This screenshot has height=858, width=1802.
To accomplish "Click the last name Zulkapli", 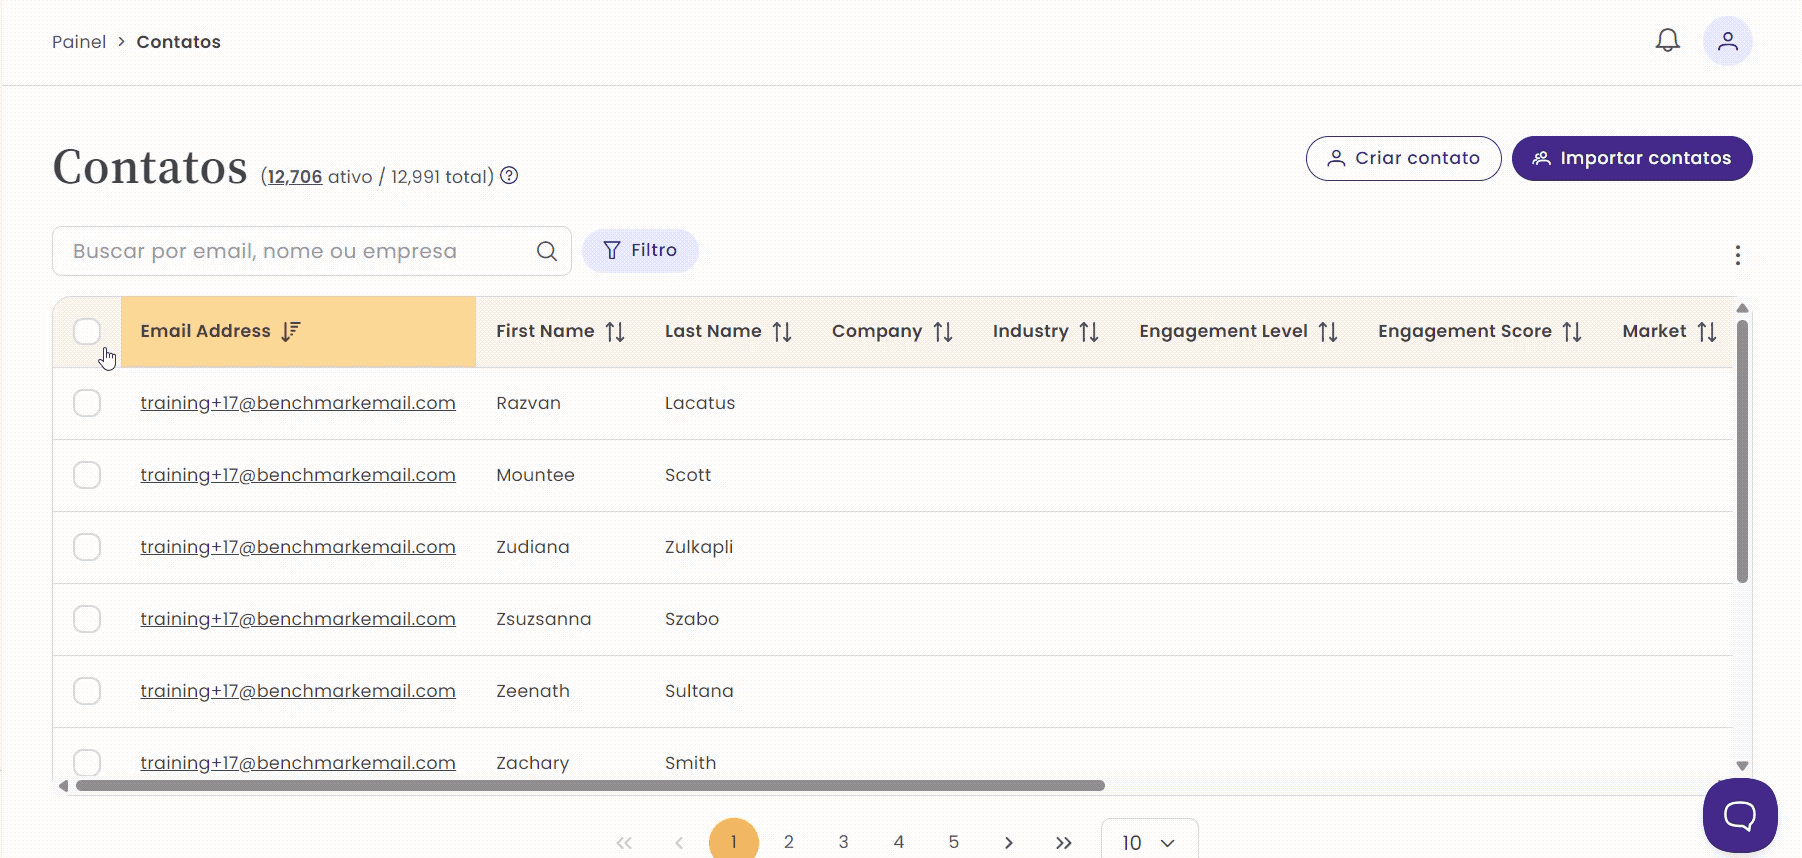I will click(x=699, y=547).
